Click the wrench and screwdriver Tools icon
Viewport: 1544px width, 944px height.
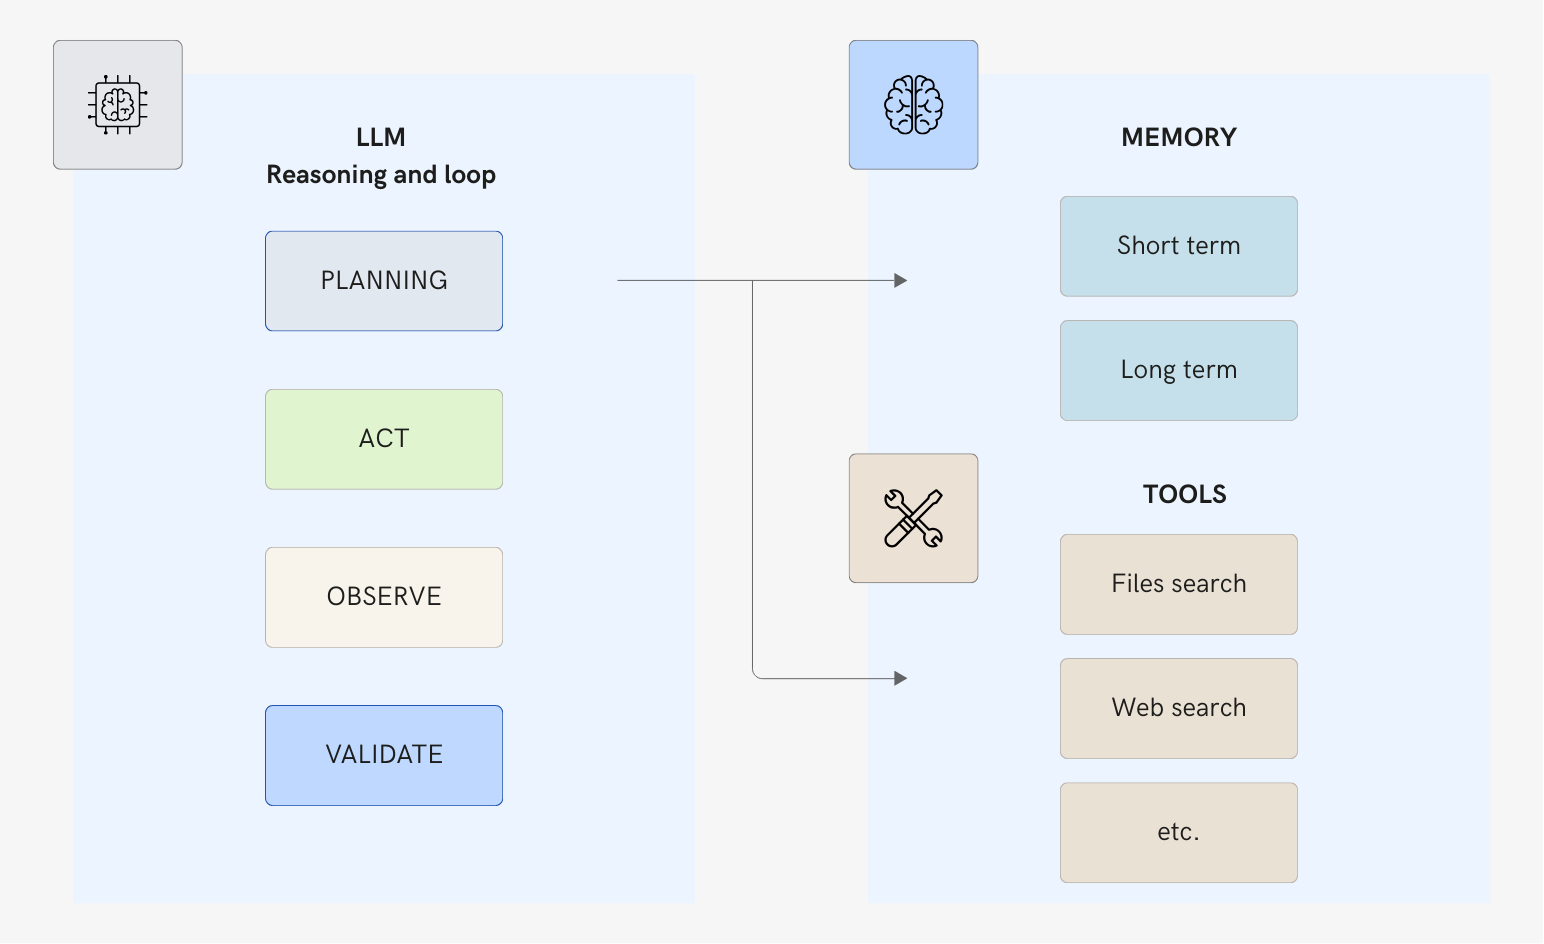pyautogui.click(x=913, y=518)
